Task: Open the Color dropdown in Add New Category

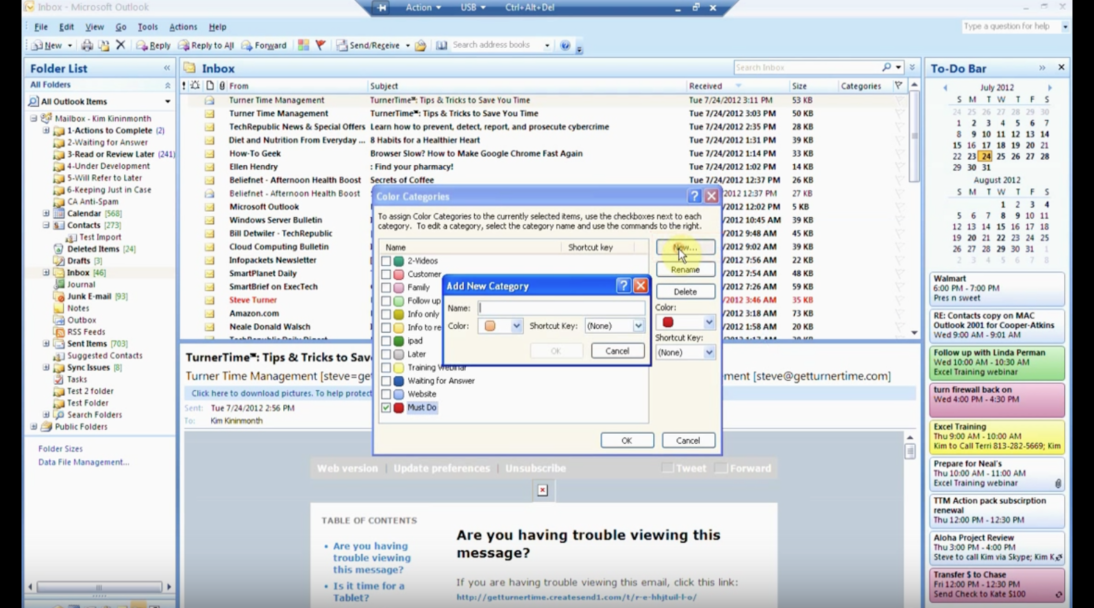Action: [516, 326]
